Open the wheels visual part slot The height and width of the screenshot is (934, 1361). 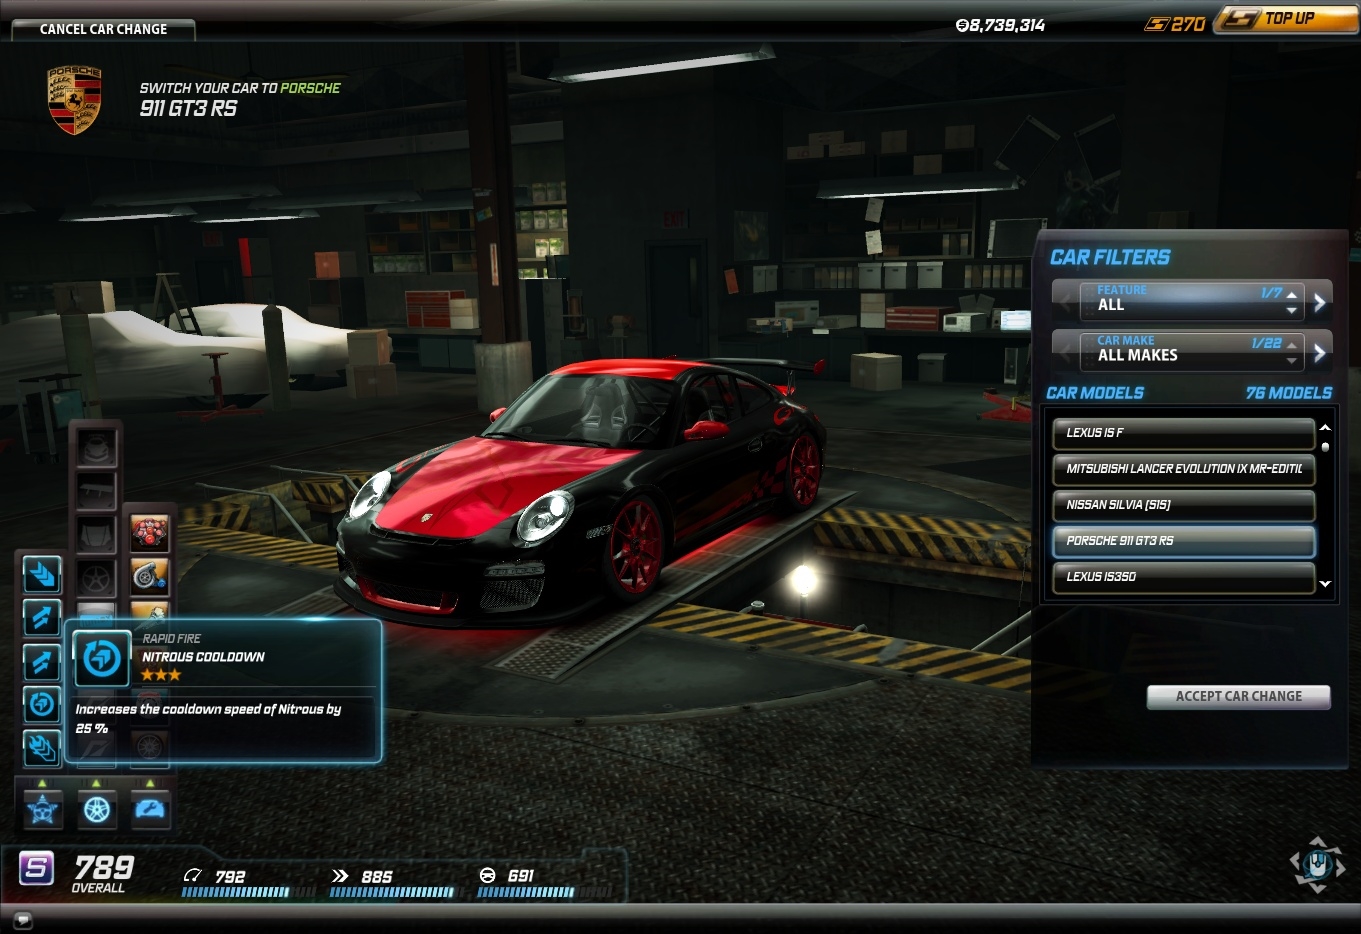(97, 577)
